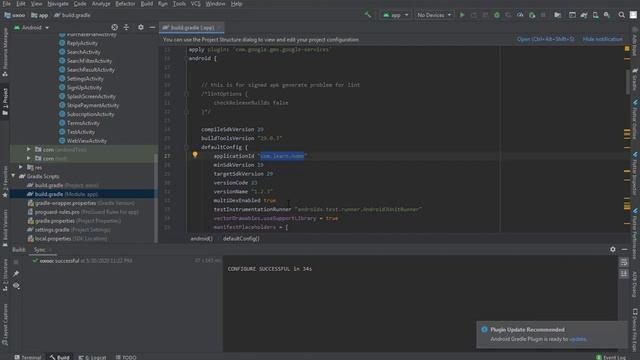Open the VCS menu
The width and height of the screenshot is (640, 360).
(x=196, y=4)
